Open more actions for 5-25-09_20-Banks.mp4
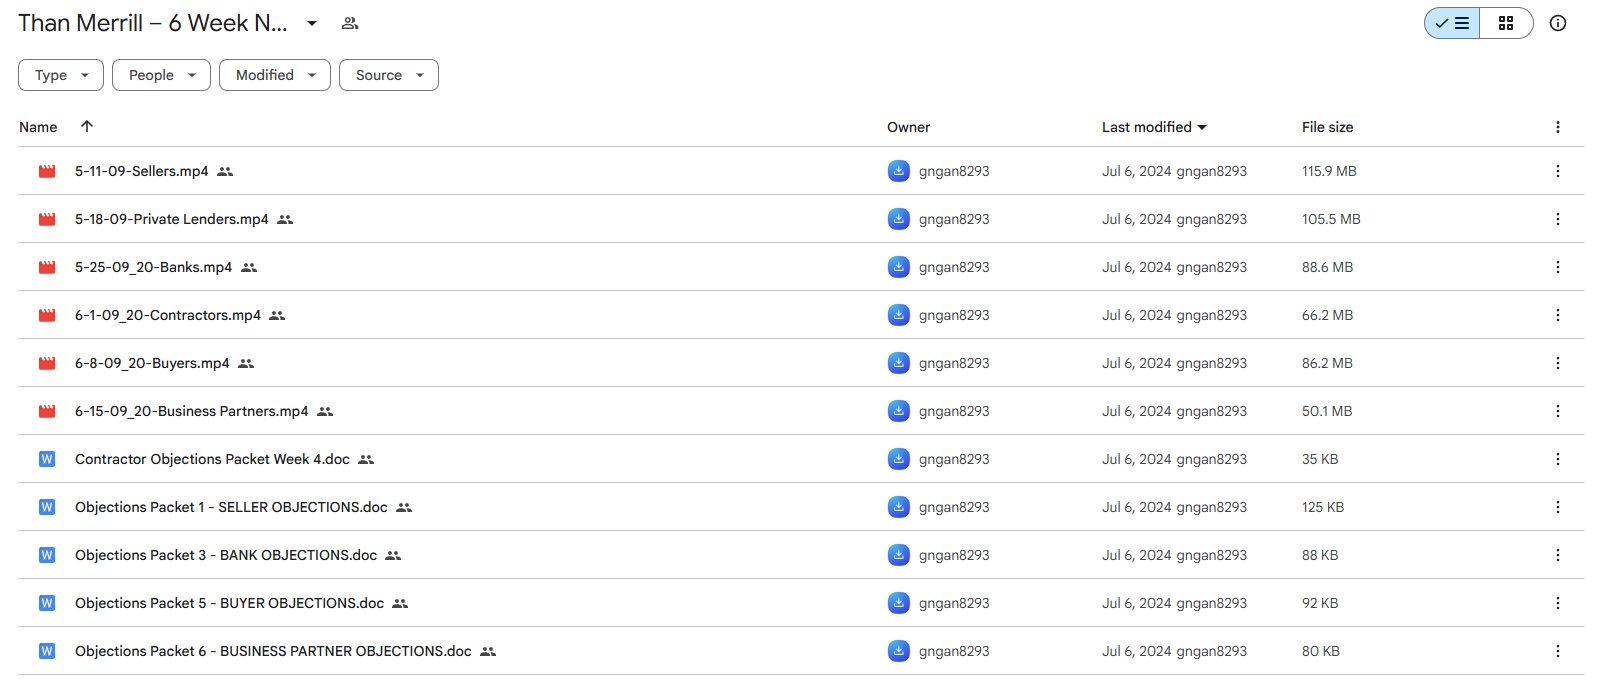This screenshot has height=688, width=1601. coord(1557,267)
